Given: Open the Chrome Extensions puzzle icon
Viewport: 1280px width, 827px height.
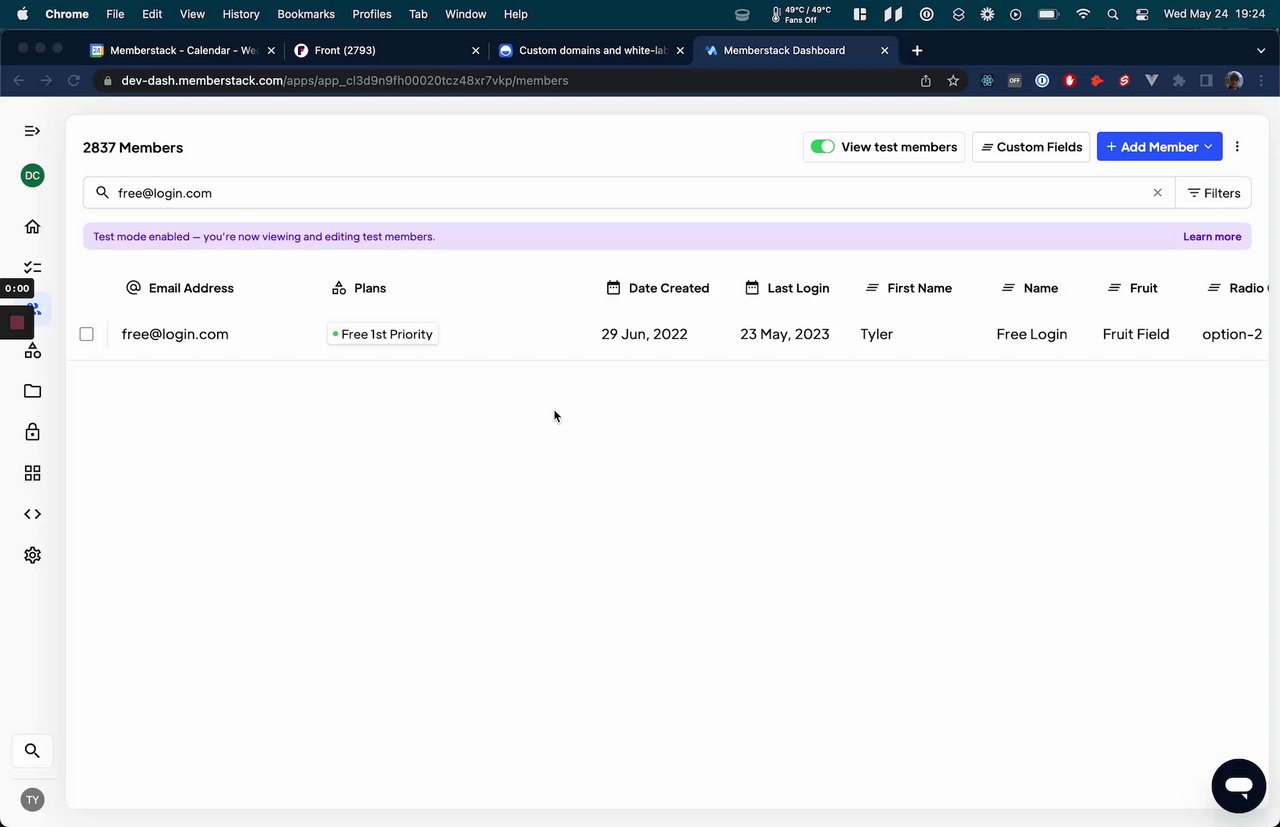Looking at the screenshot, I should (x=1179, y=80).
